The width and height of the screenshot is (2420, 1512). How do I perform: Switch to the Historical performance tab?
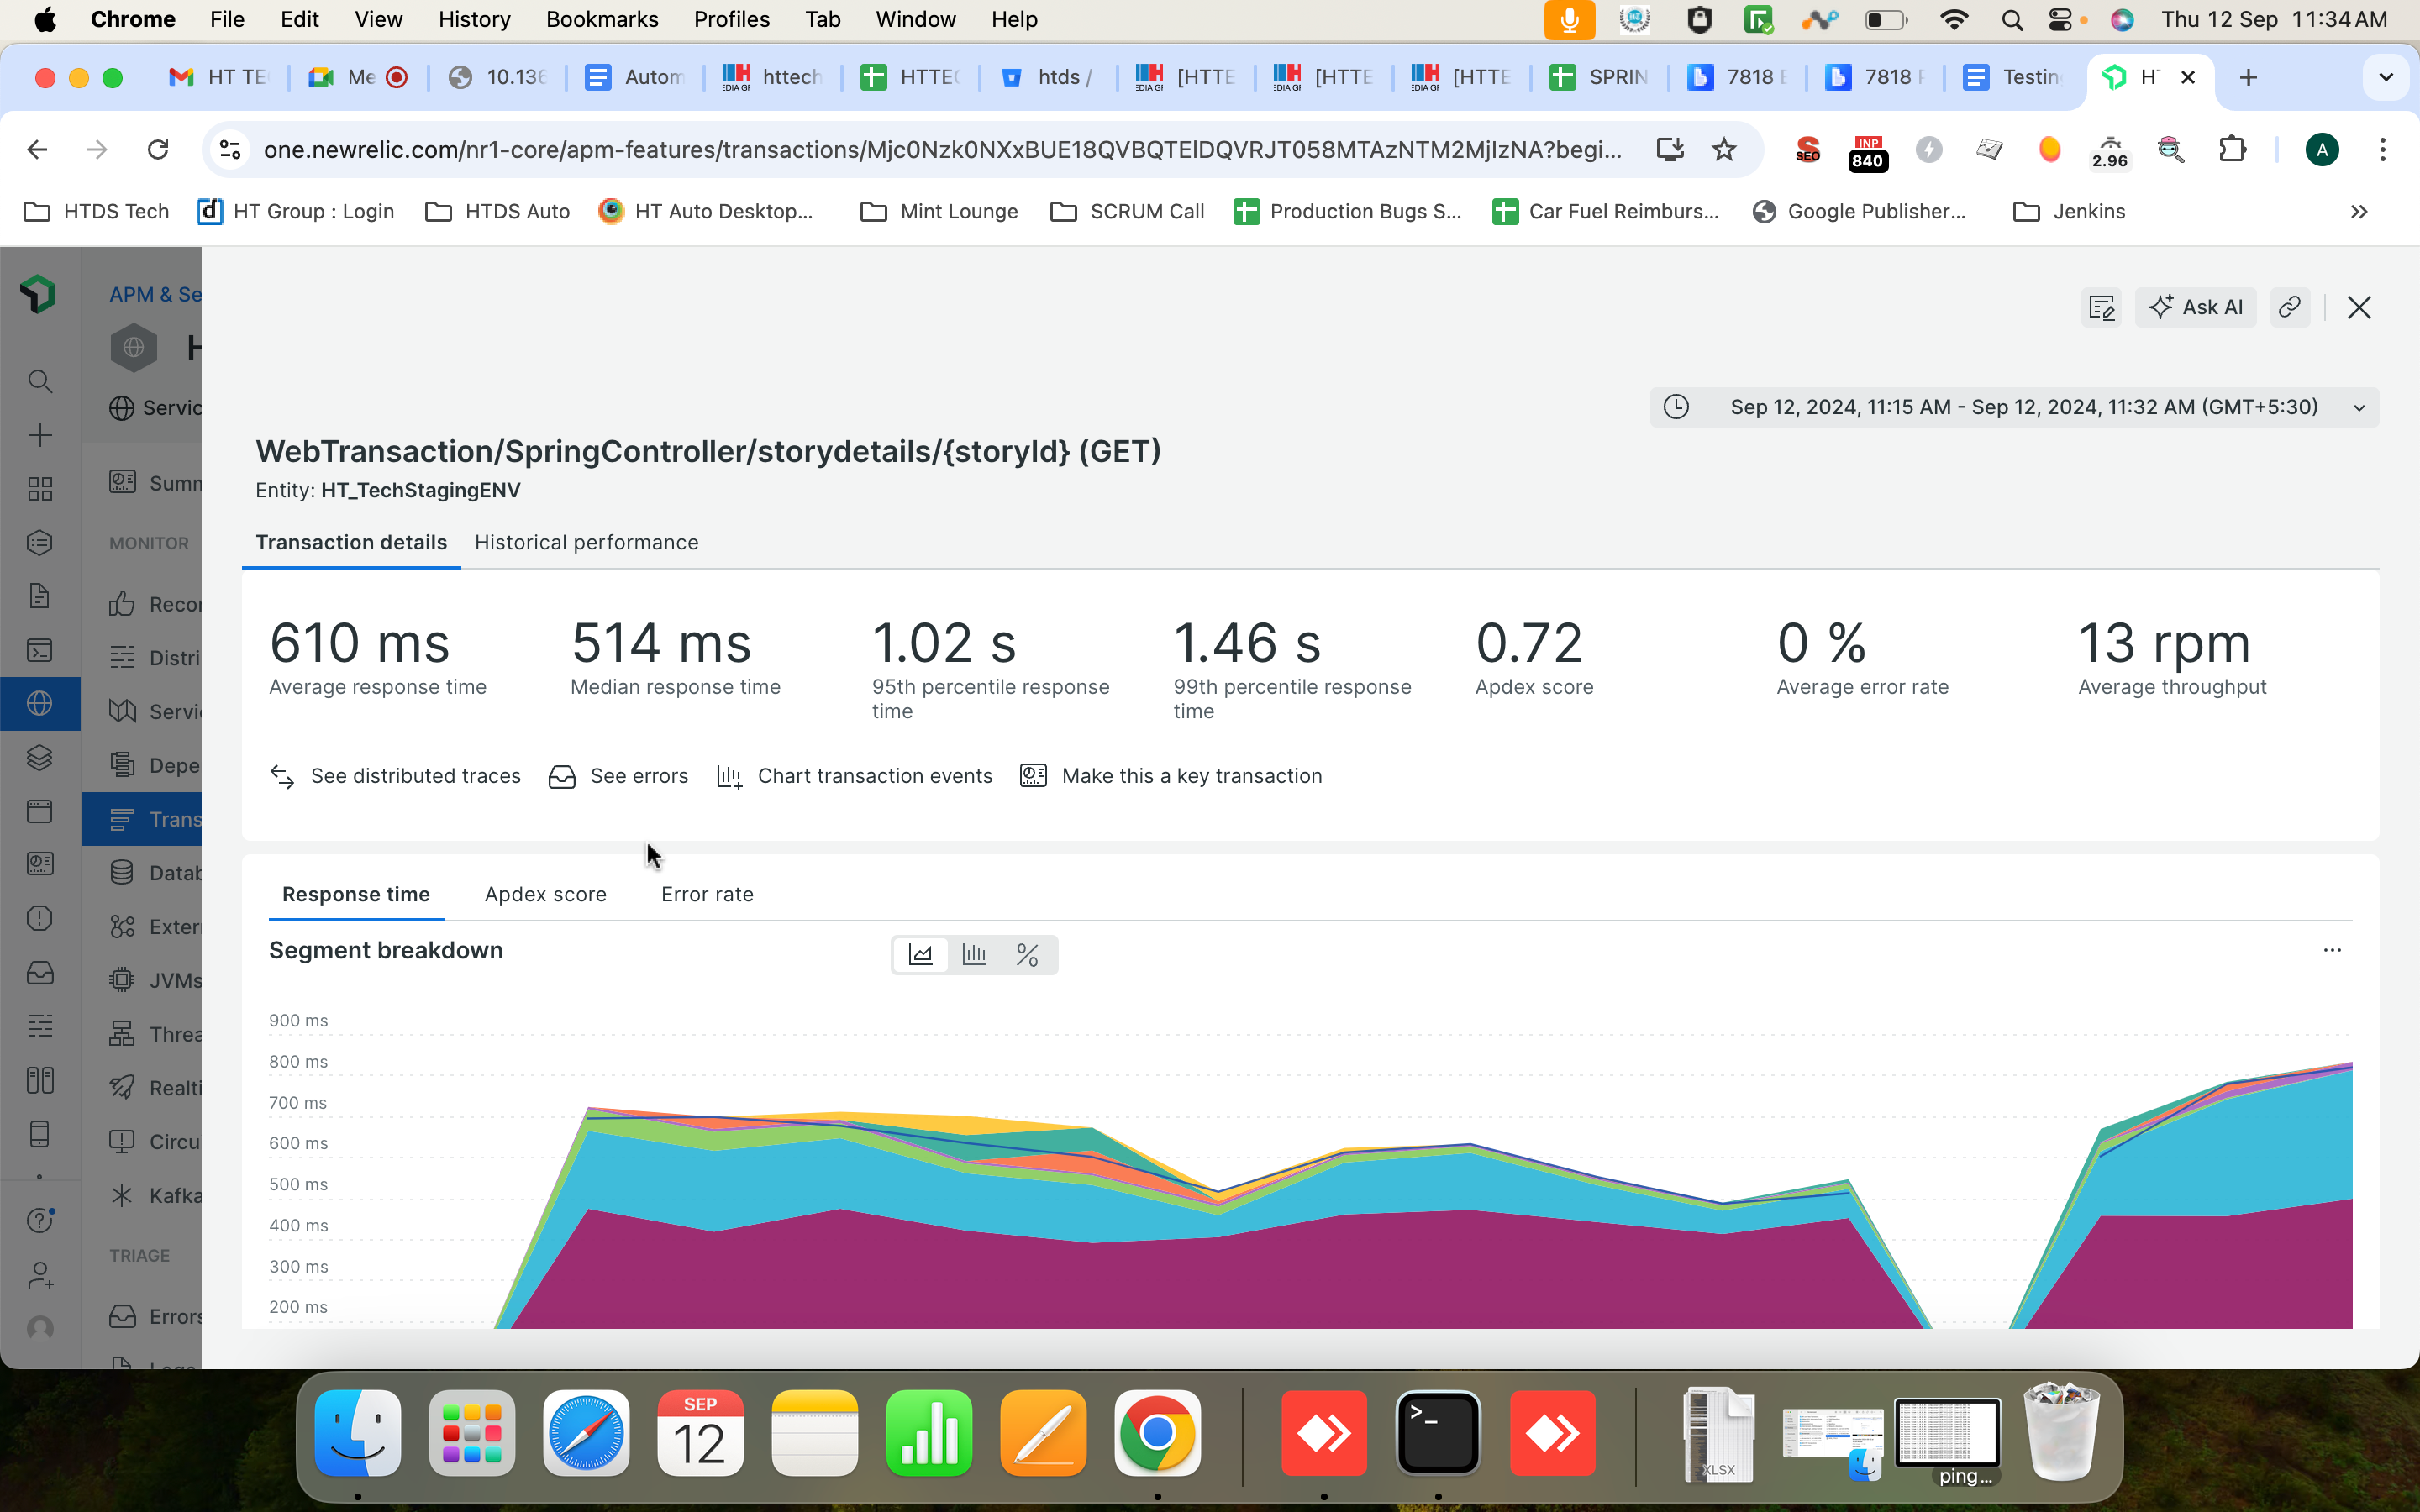586,542
